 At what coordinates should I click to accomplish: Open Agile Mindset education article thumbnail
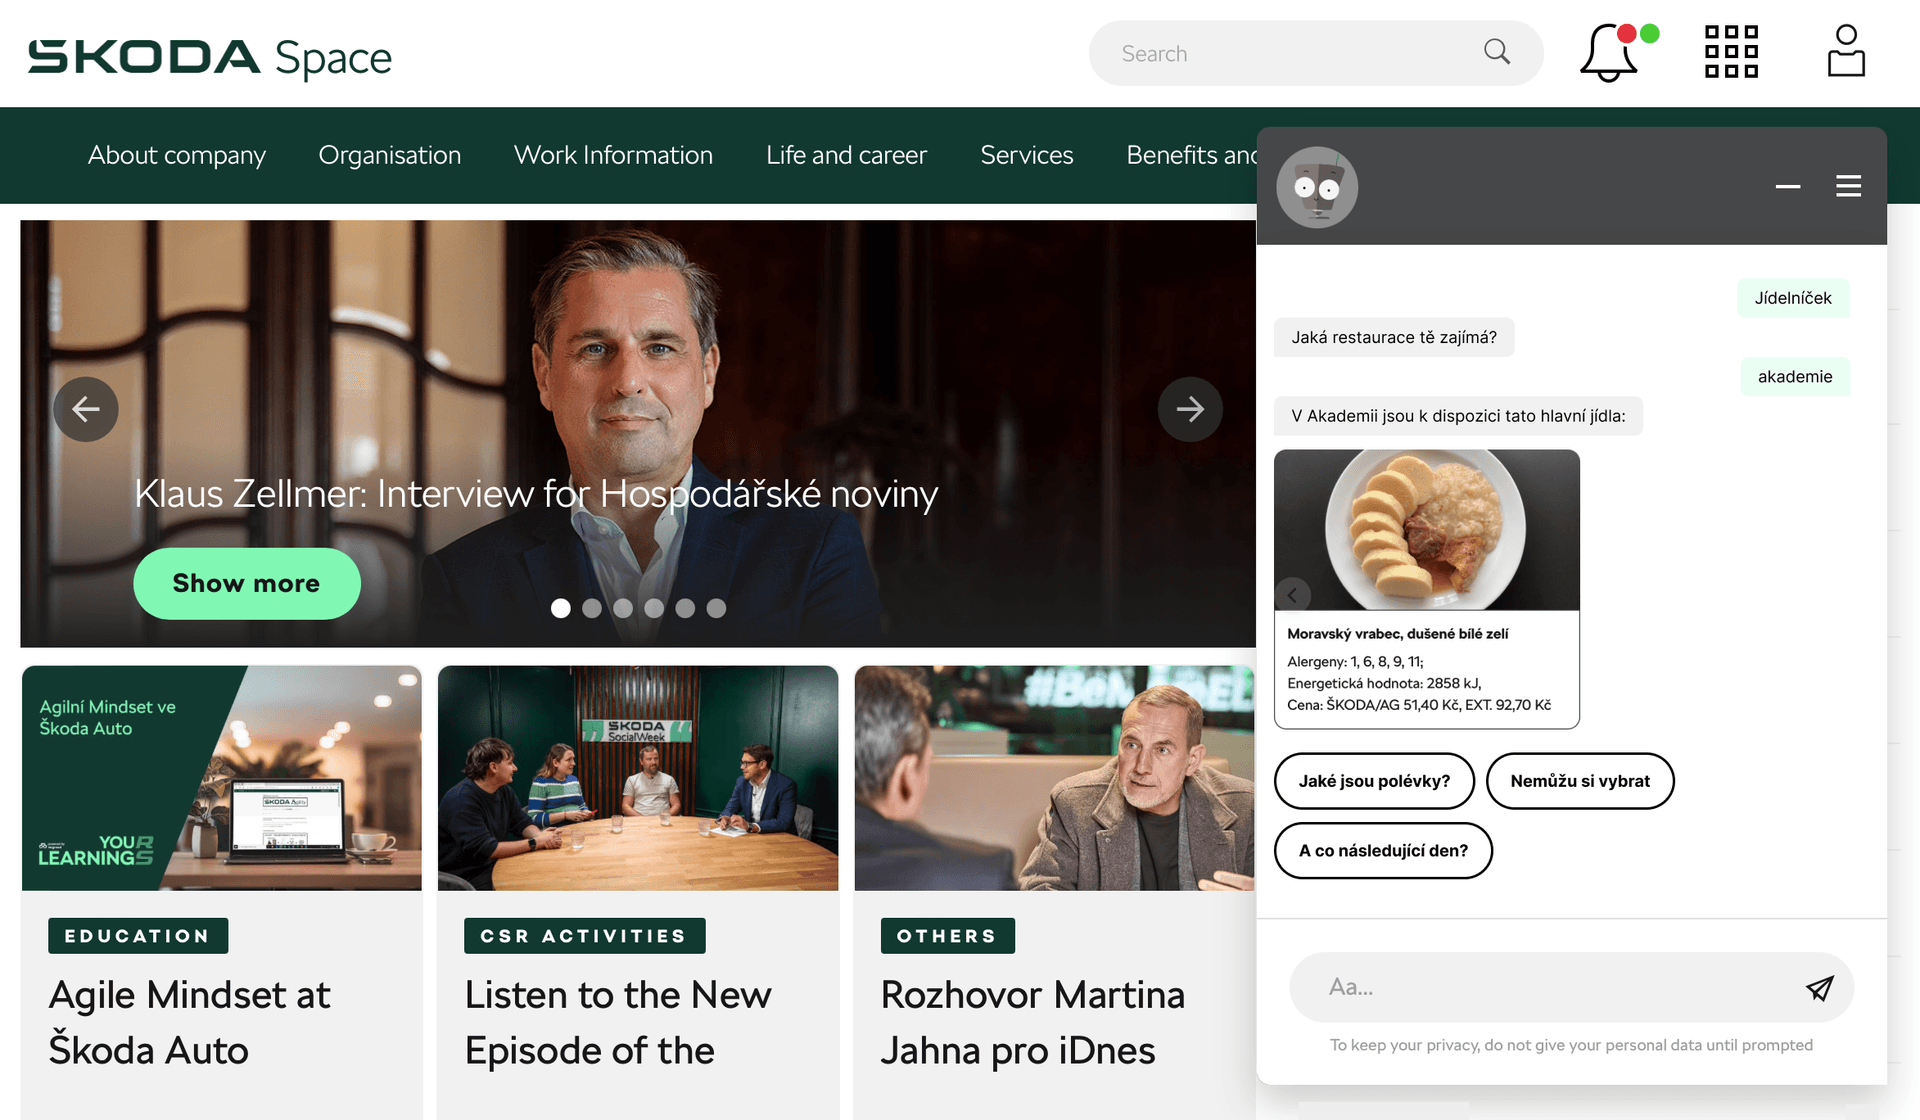tap(222, 778)
